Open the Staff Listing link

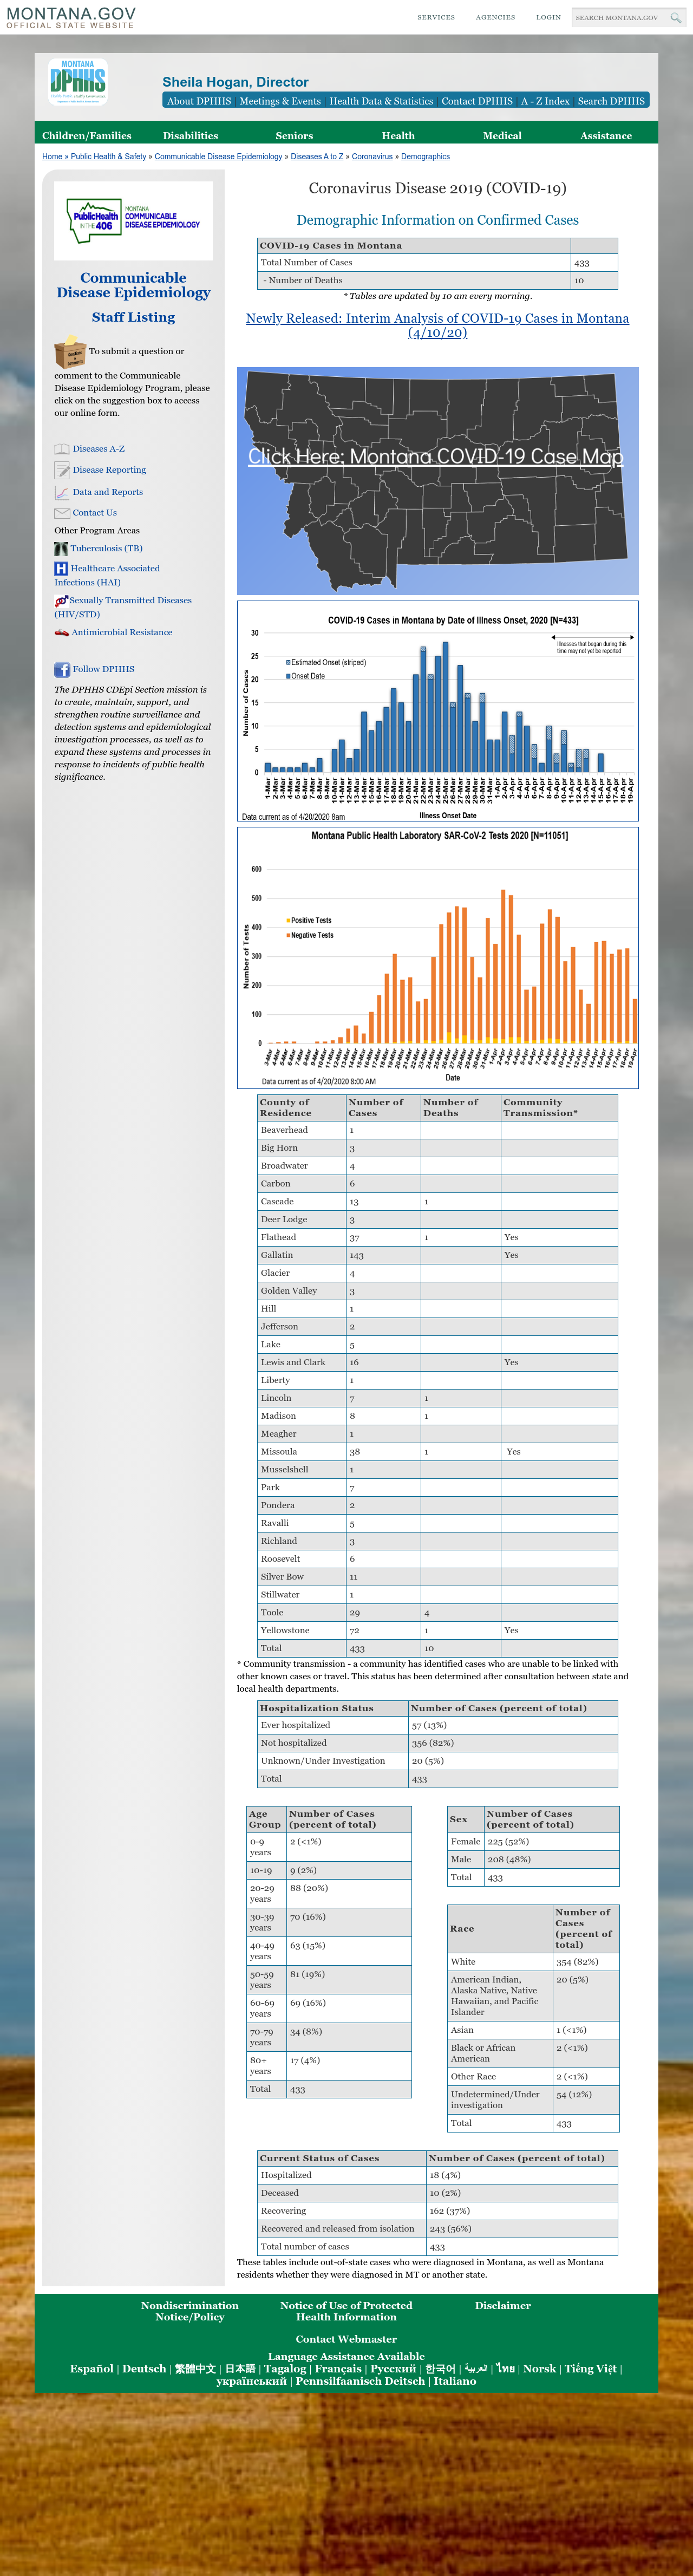133,317
